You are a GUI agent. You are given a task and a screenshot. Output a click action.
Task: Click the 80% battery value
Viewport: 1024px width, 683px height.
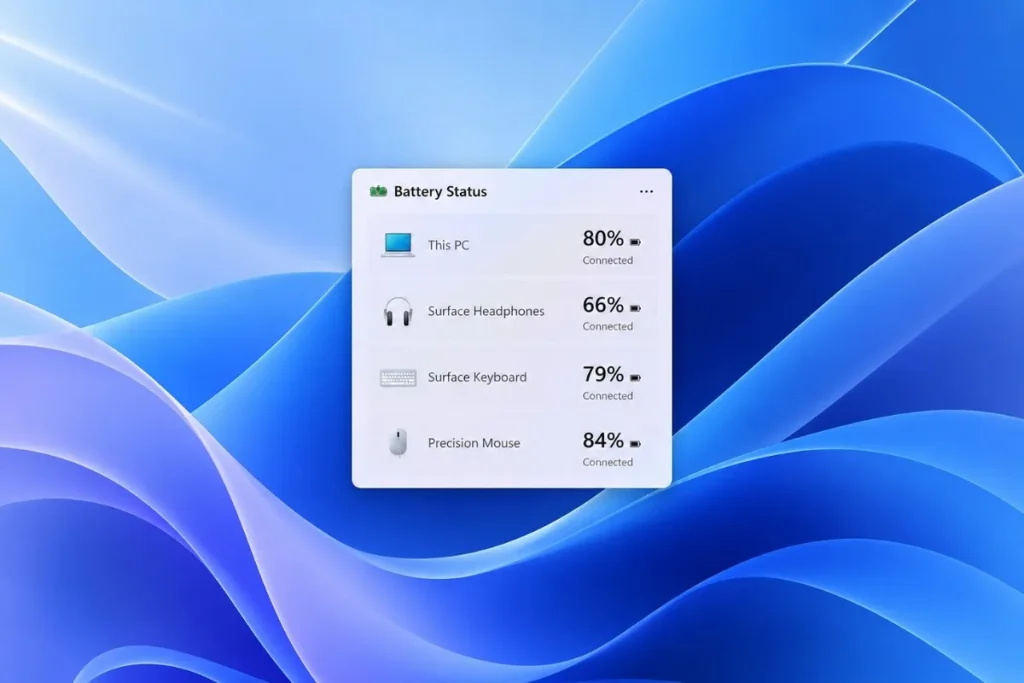click(x=603, y=238)
